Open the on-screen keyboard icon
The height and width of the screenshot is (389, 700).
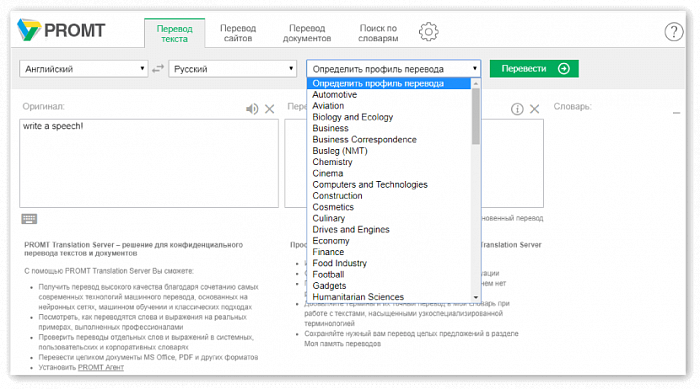point(29,219)
